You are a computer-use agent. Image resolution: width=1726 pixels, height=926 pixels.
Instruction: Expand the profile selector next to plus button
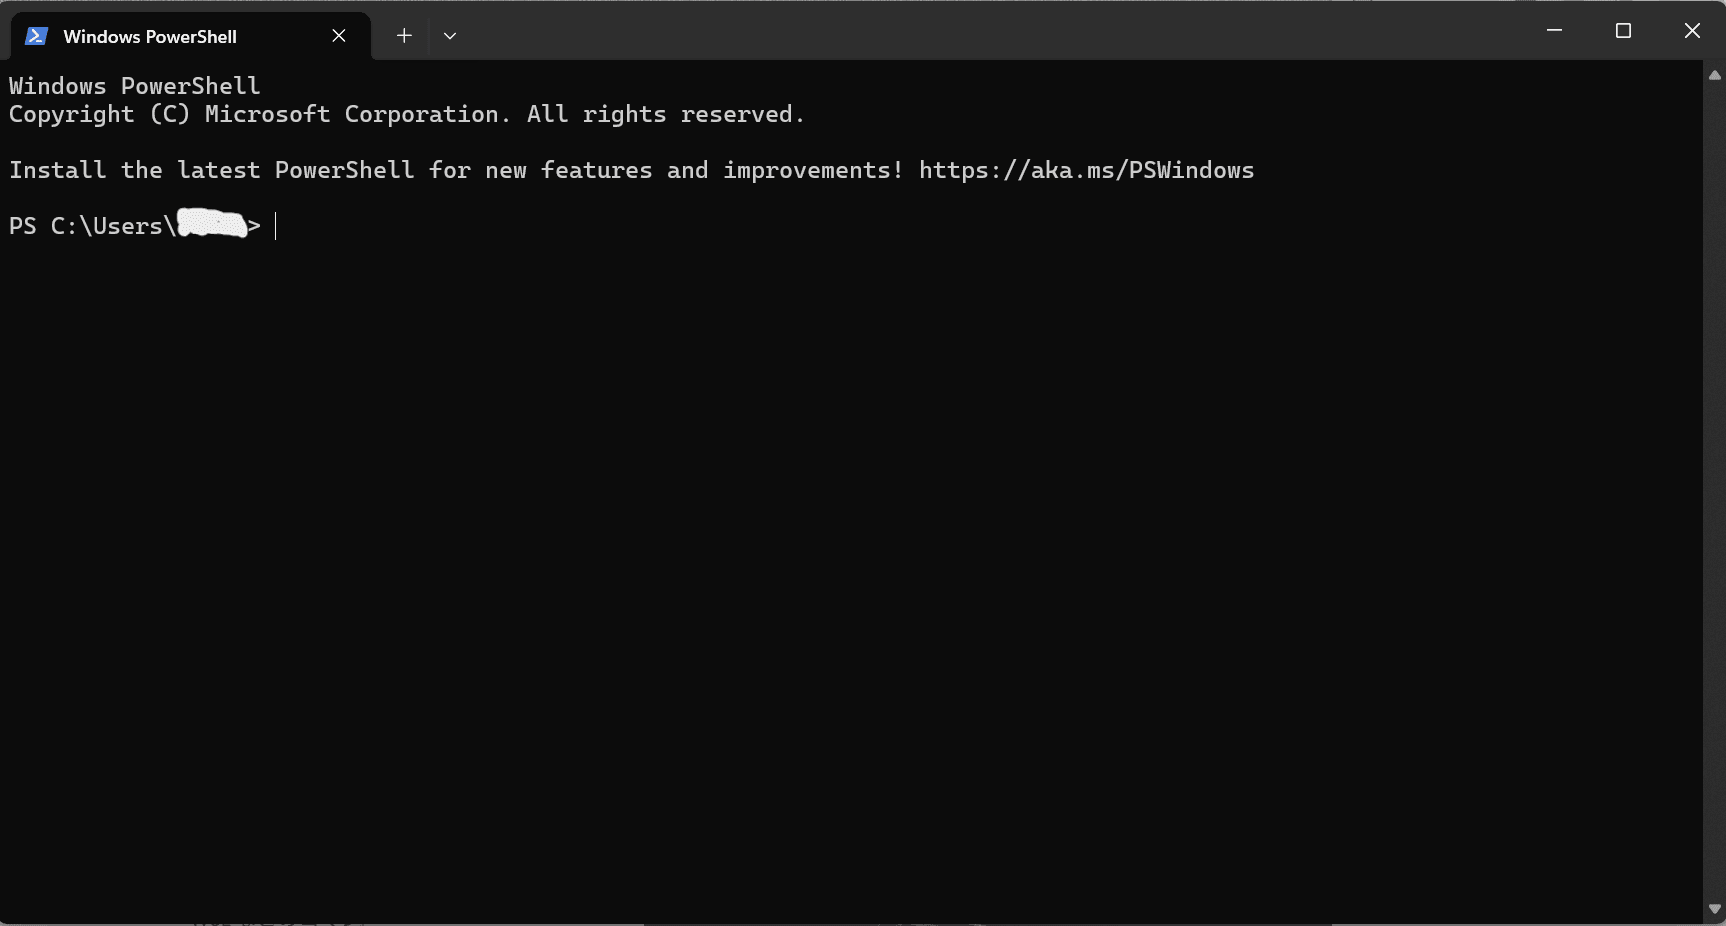point(449,35)
